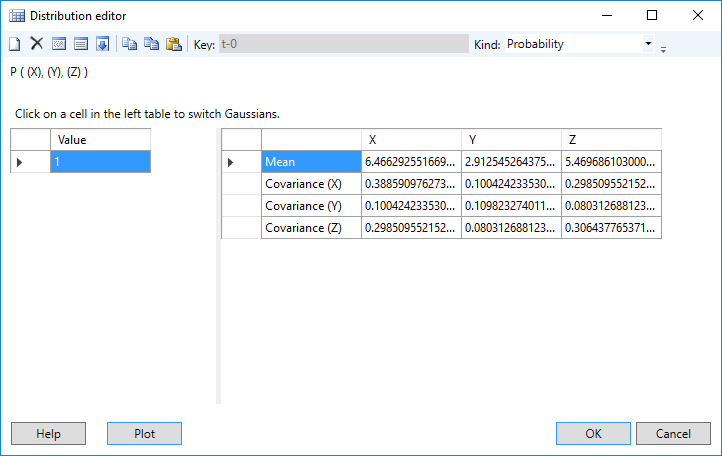The height and width of the screenshot is (456, 722).
Task: Open Help for the distribution editor
Action: 48,434
